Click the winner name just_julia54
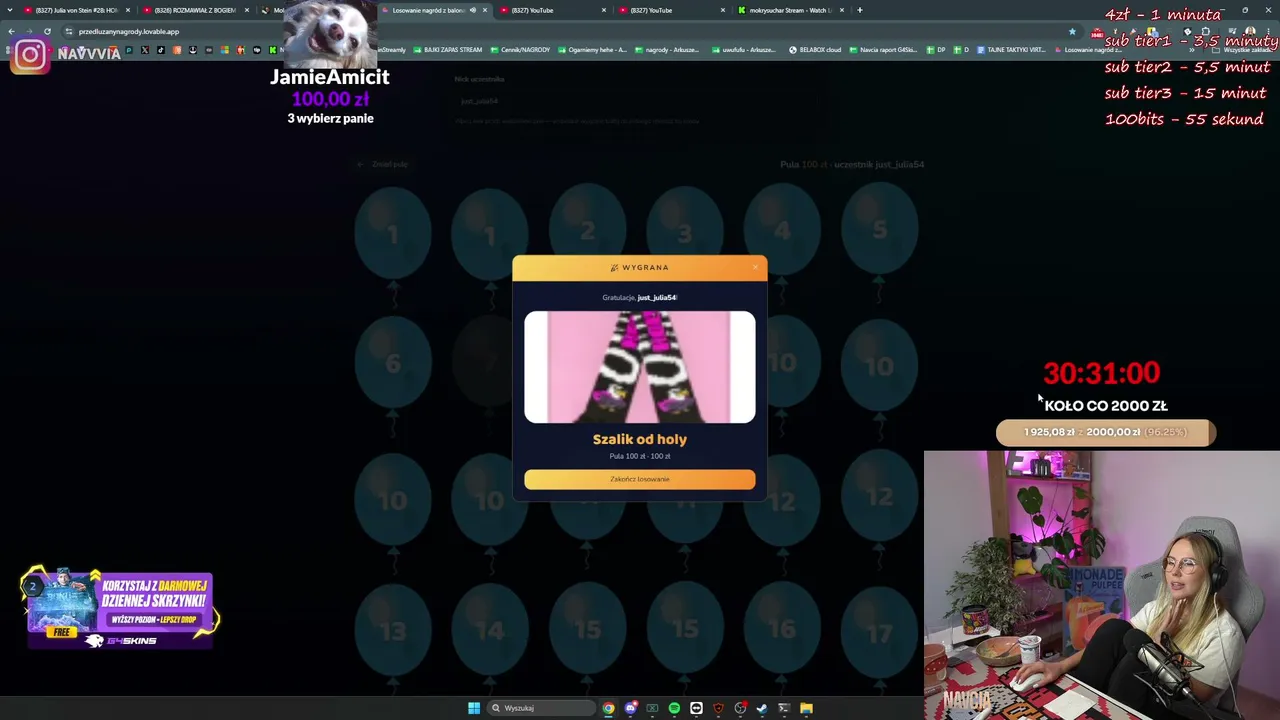1280x720 pixels. tap(657, 297)
